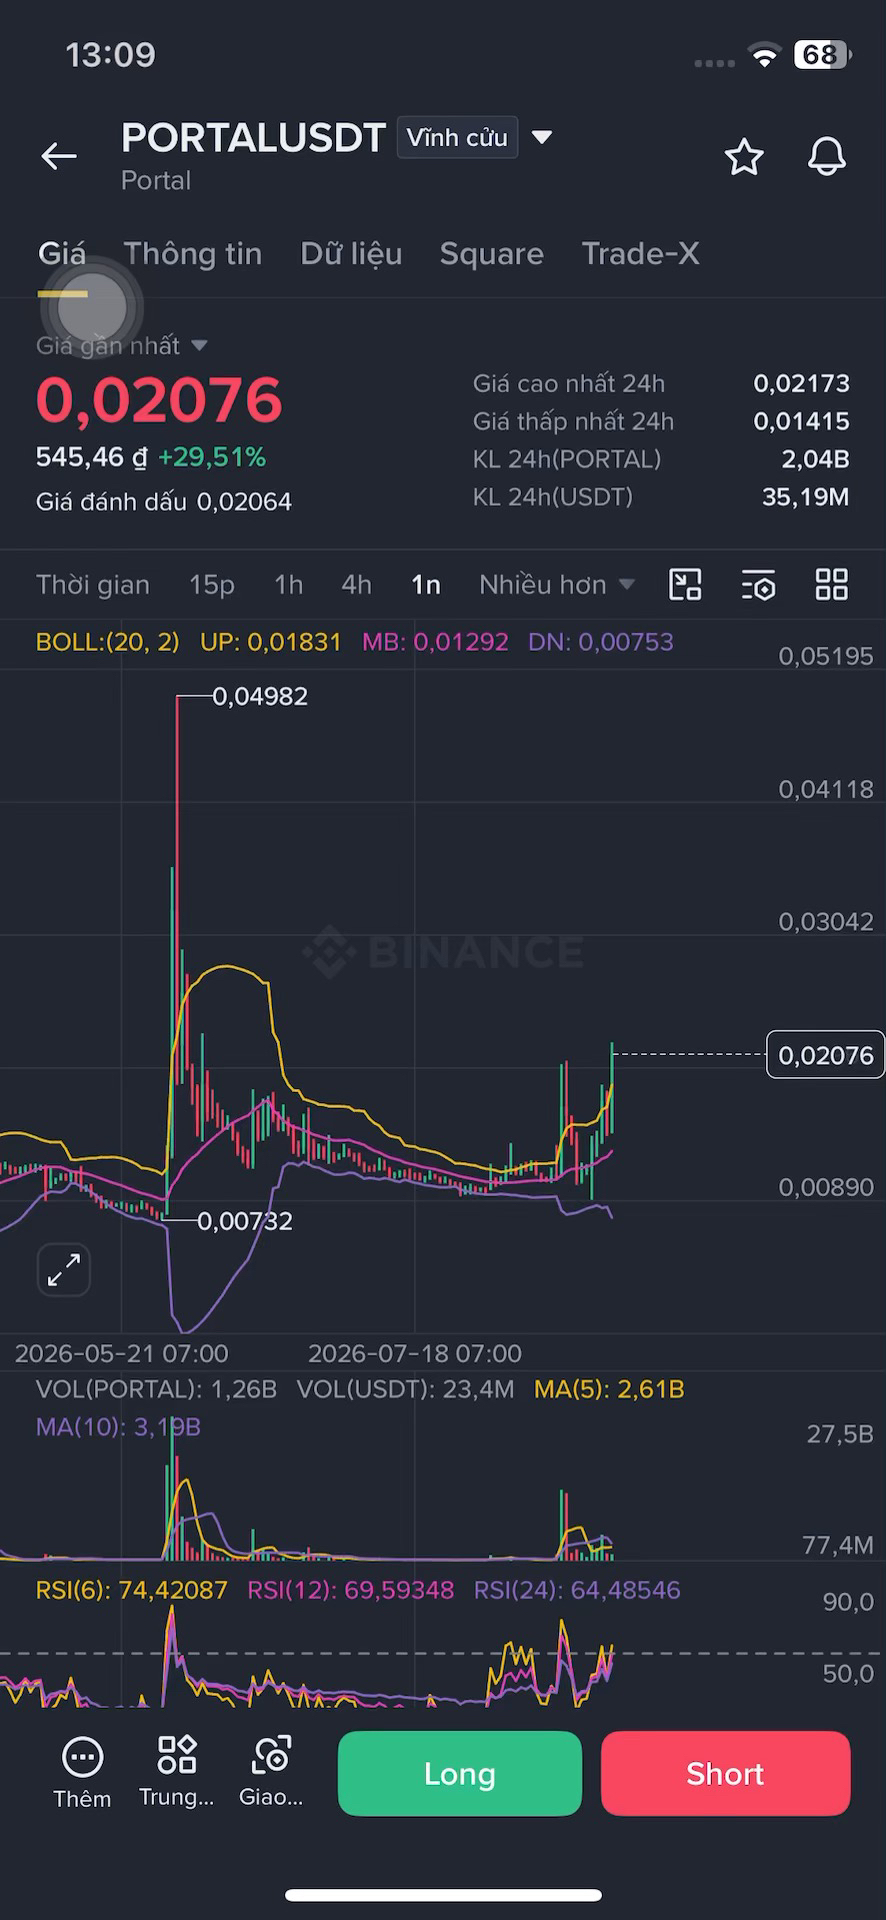This screenshot has width=886, height=1920.
Task: Tap the RSI(12): 69,59348 label
Action: coord(351,1591)
